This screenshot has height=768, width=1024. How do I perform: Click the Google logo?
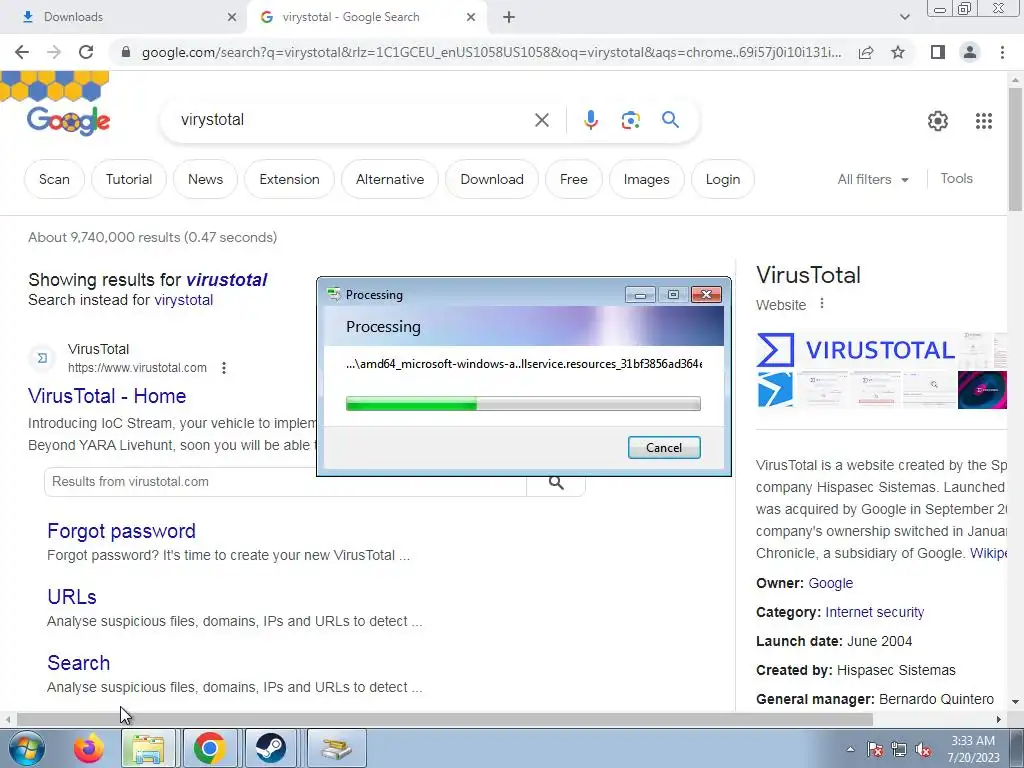point(68,120)
